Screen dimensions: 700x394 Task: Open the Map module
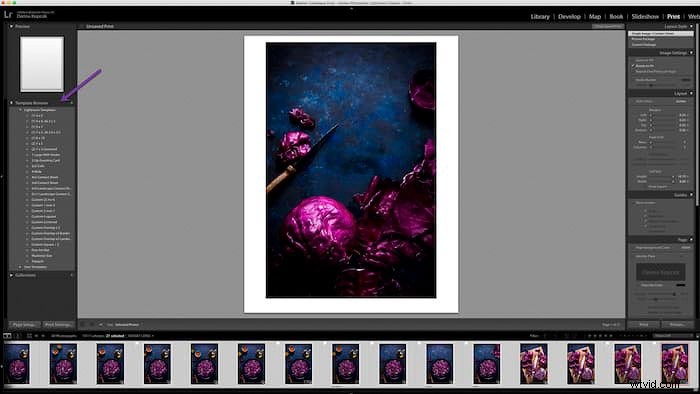595,17
